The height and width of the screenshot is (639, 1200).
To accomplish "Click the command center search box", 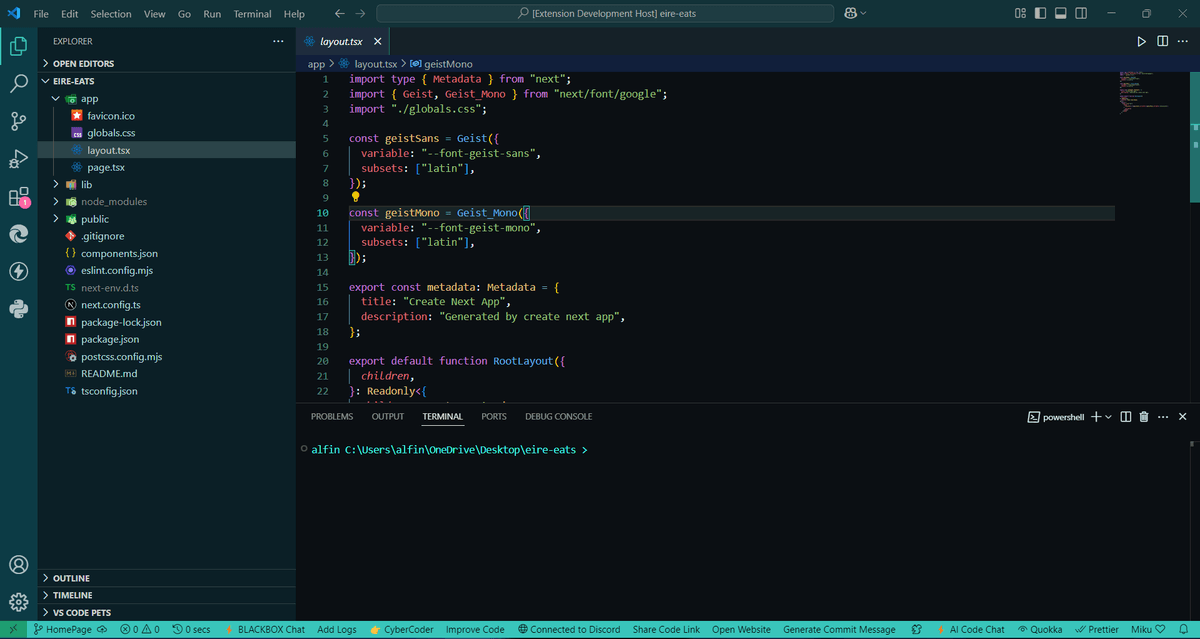I will tap(605, 14).
